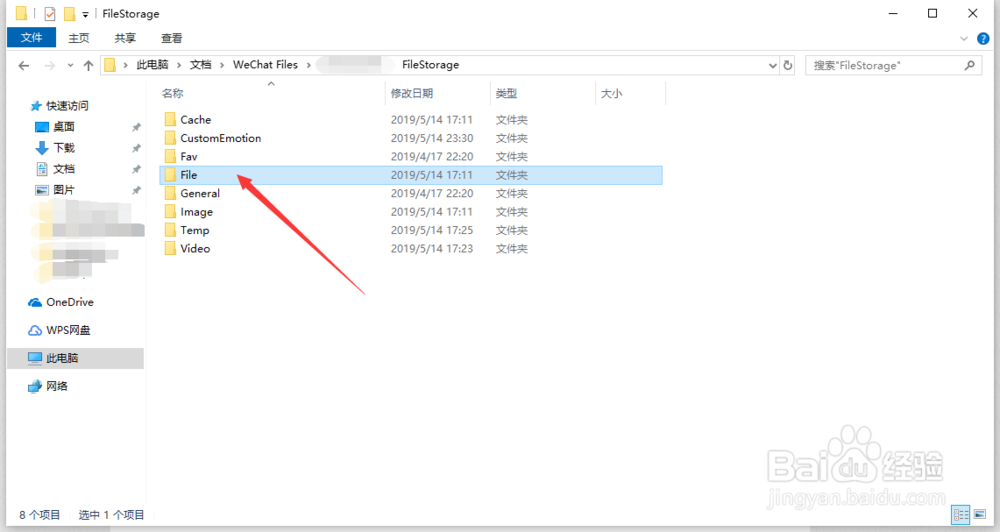Open 下载 in the navigation pane
Image resolution: width=1000 pixels, height=532 pixels.
(55, 148)
